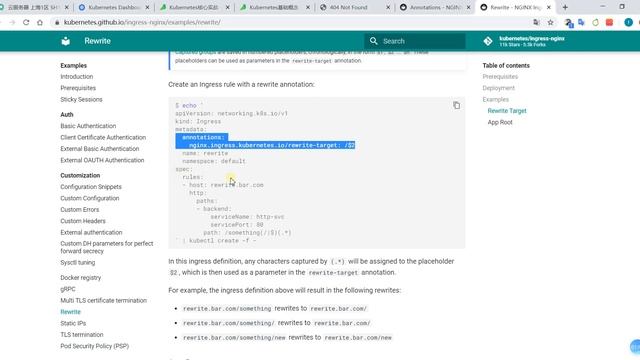Open Custom Headers page
The image size is (640, 360).
click(83, 221)
